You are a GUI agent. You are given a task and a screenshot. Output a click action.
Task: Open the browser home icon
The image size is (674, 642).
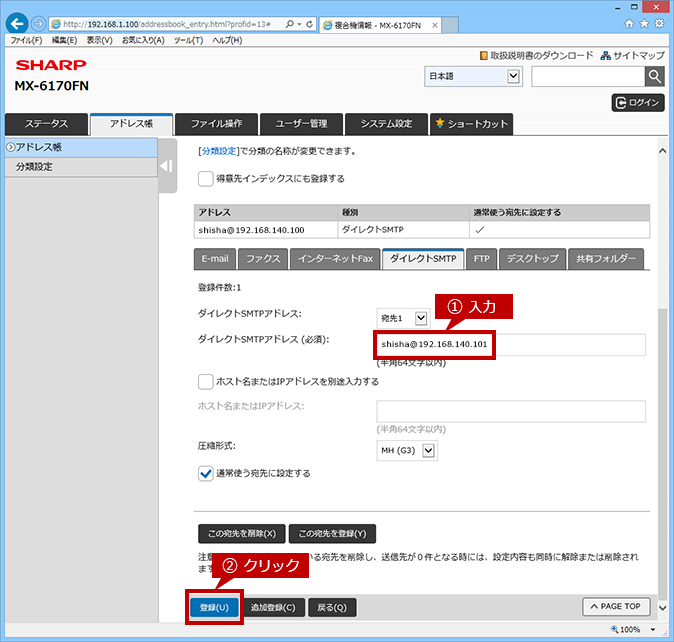[x=629, y=24]
